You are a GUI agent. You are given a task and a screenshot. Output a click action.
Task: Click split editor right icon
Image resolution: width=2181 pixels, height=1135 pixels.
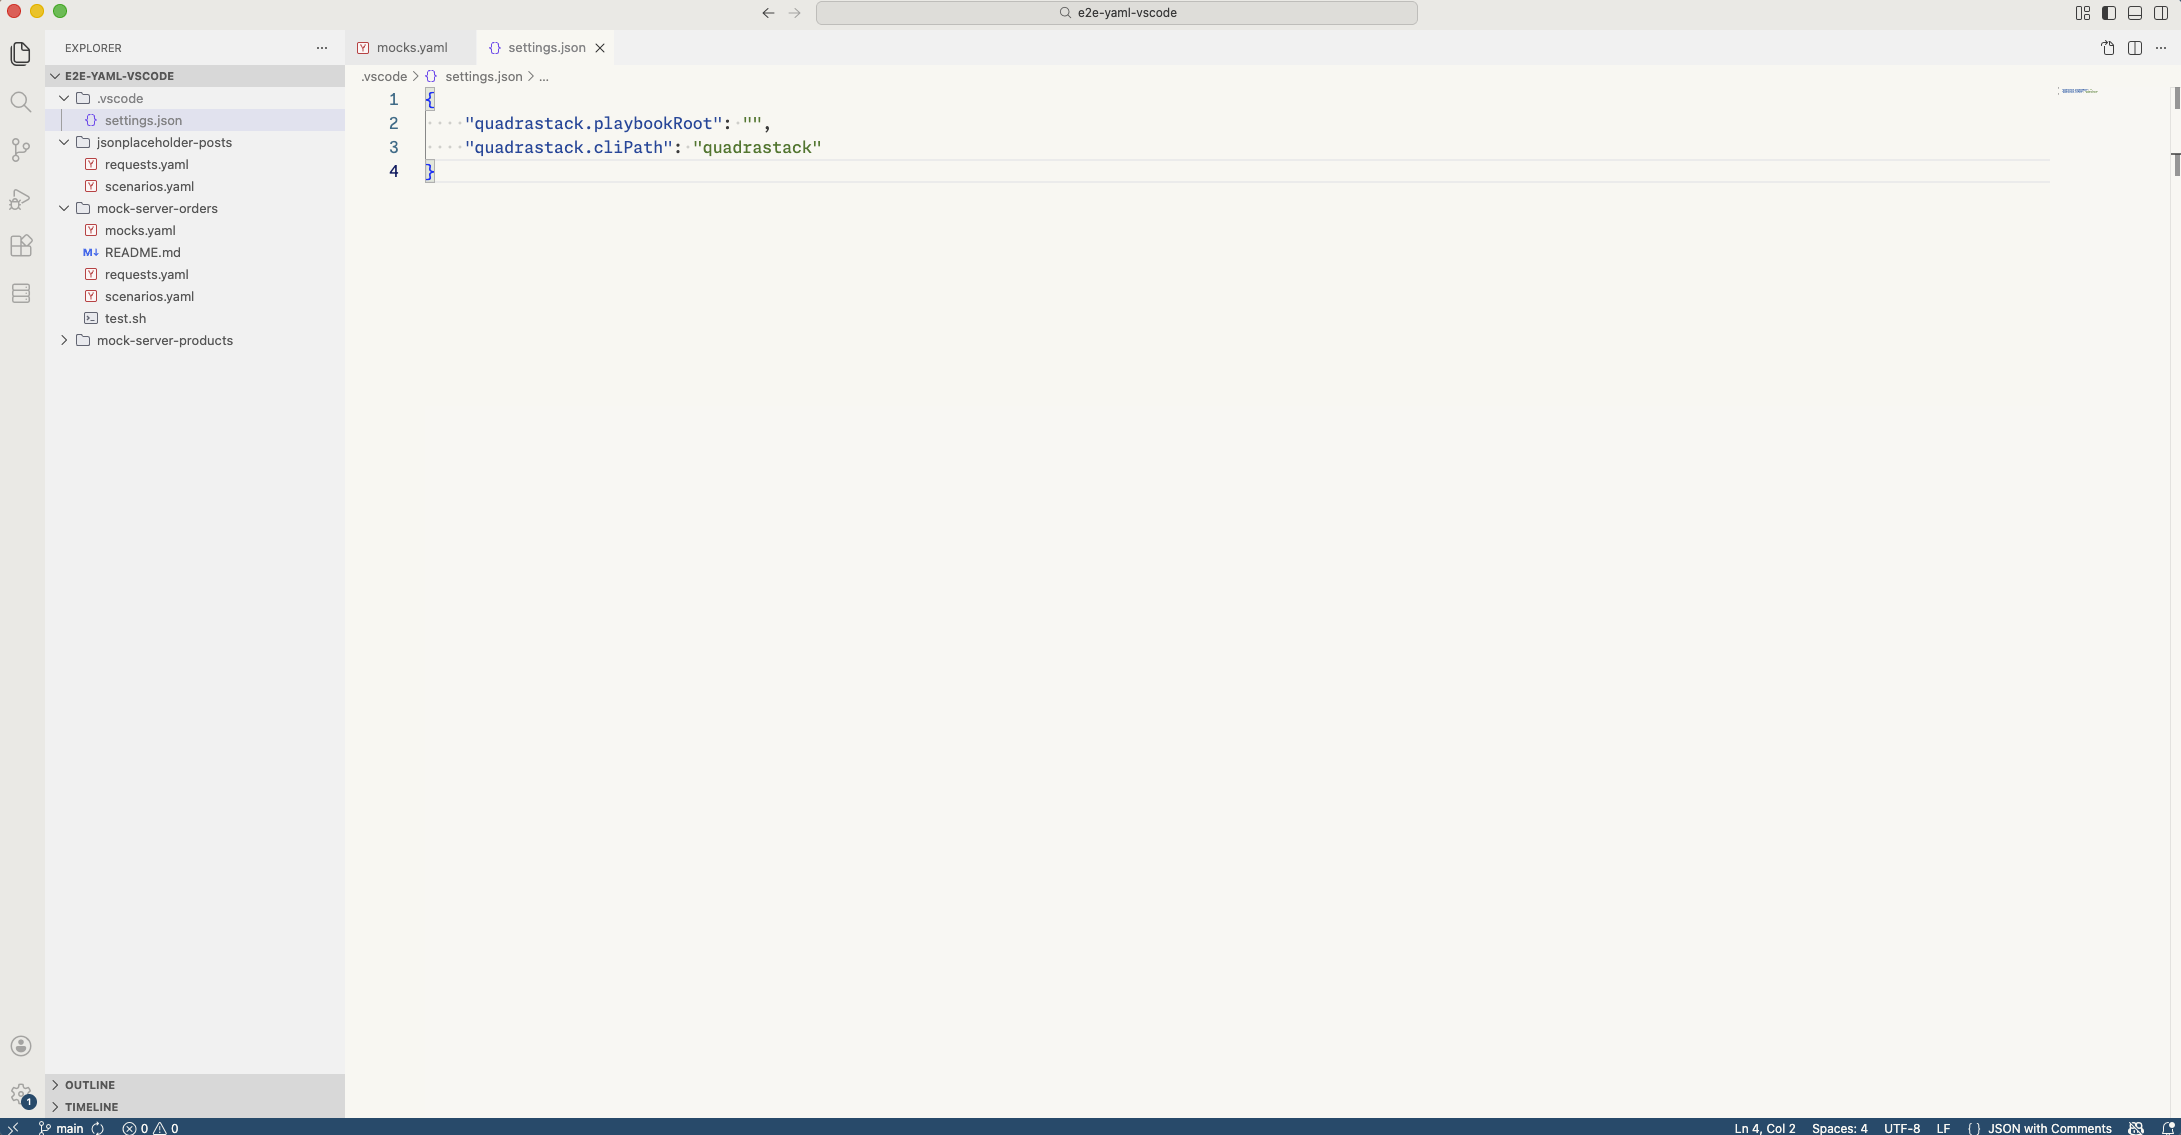pyautogui.click(x=2135, y=48)
